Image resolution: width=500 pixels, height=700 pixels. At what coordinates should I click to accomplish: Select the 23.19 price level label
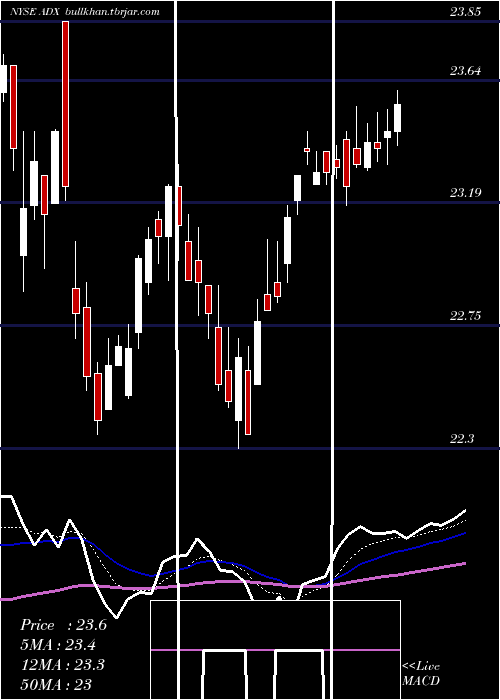coord(466,193)
